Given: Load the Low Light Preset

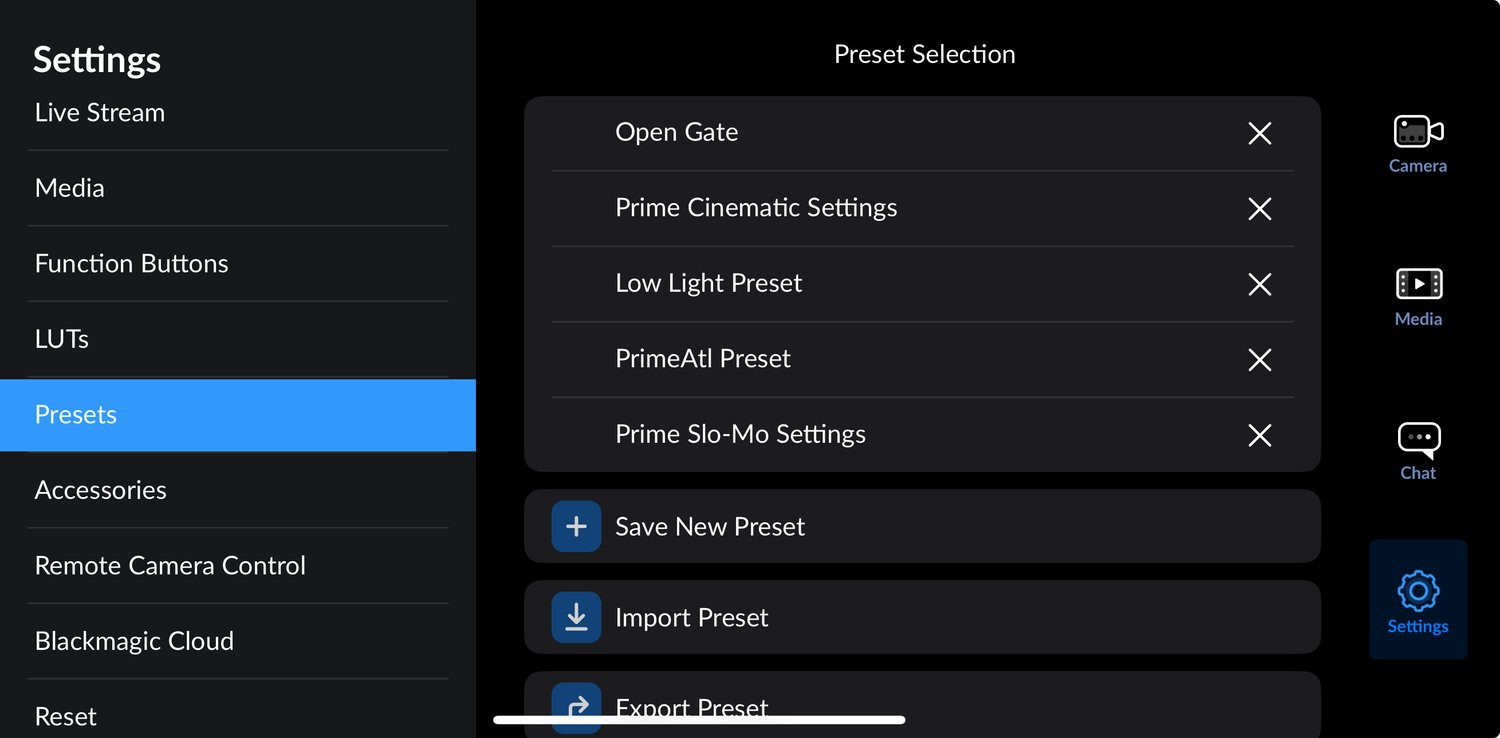Looking at the screenshot, I should pos(709,284).
